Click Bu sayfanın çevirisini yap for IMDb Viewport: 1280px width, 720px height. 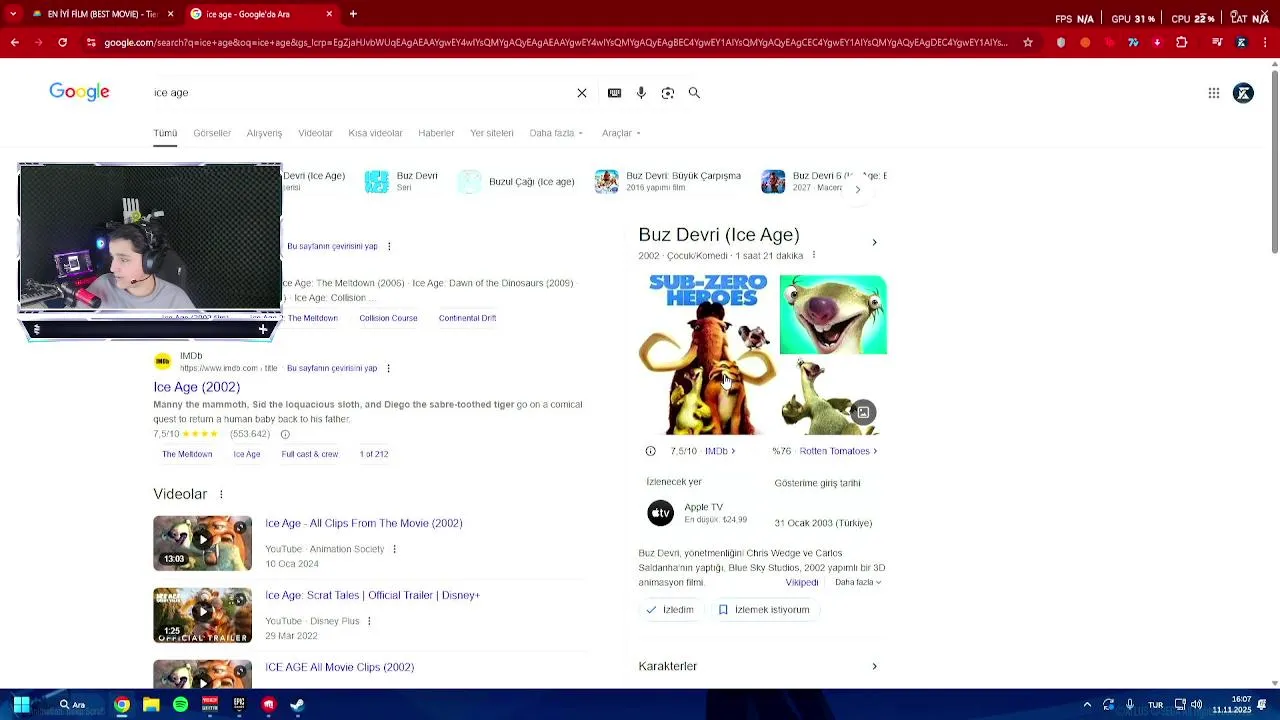tap(332, 368)
